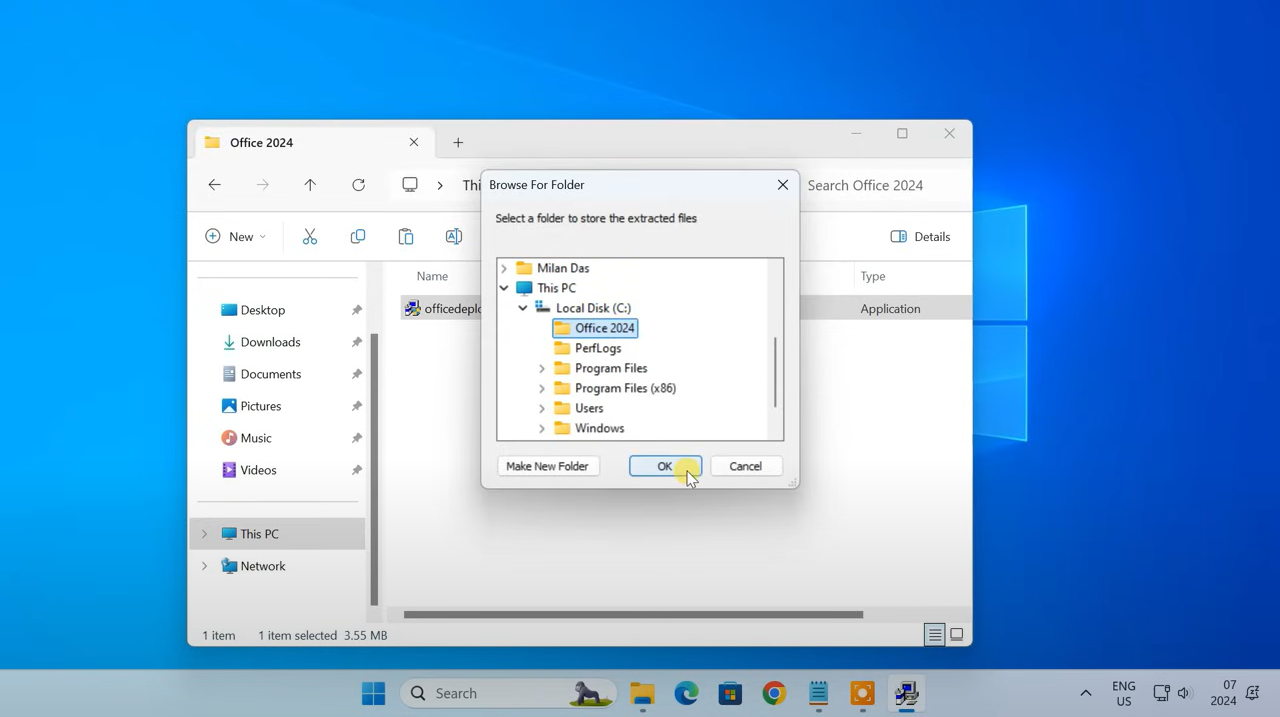Open File Explorer from the taskbar

pos(642,693)
